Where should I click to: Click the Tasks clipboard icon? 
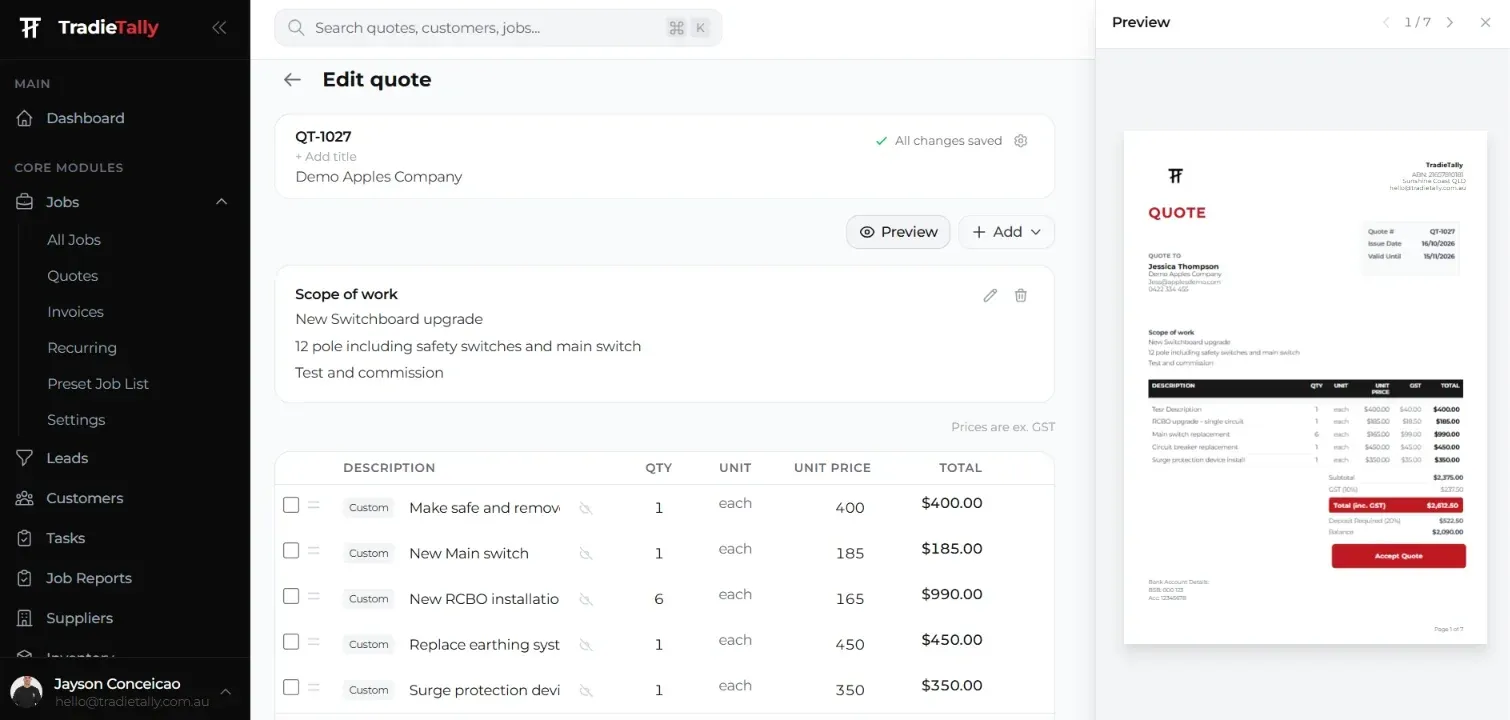point(26,538)
